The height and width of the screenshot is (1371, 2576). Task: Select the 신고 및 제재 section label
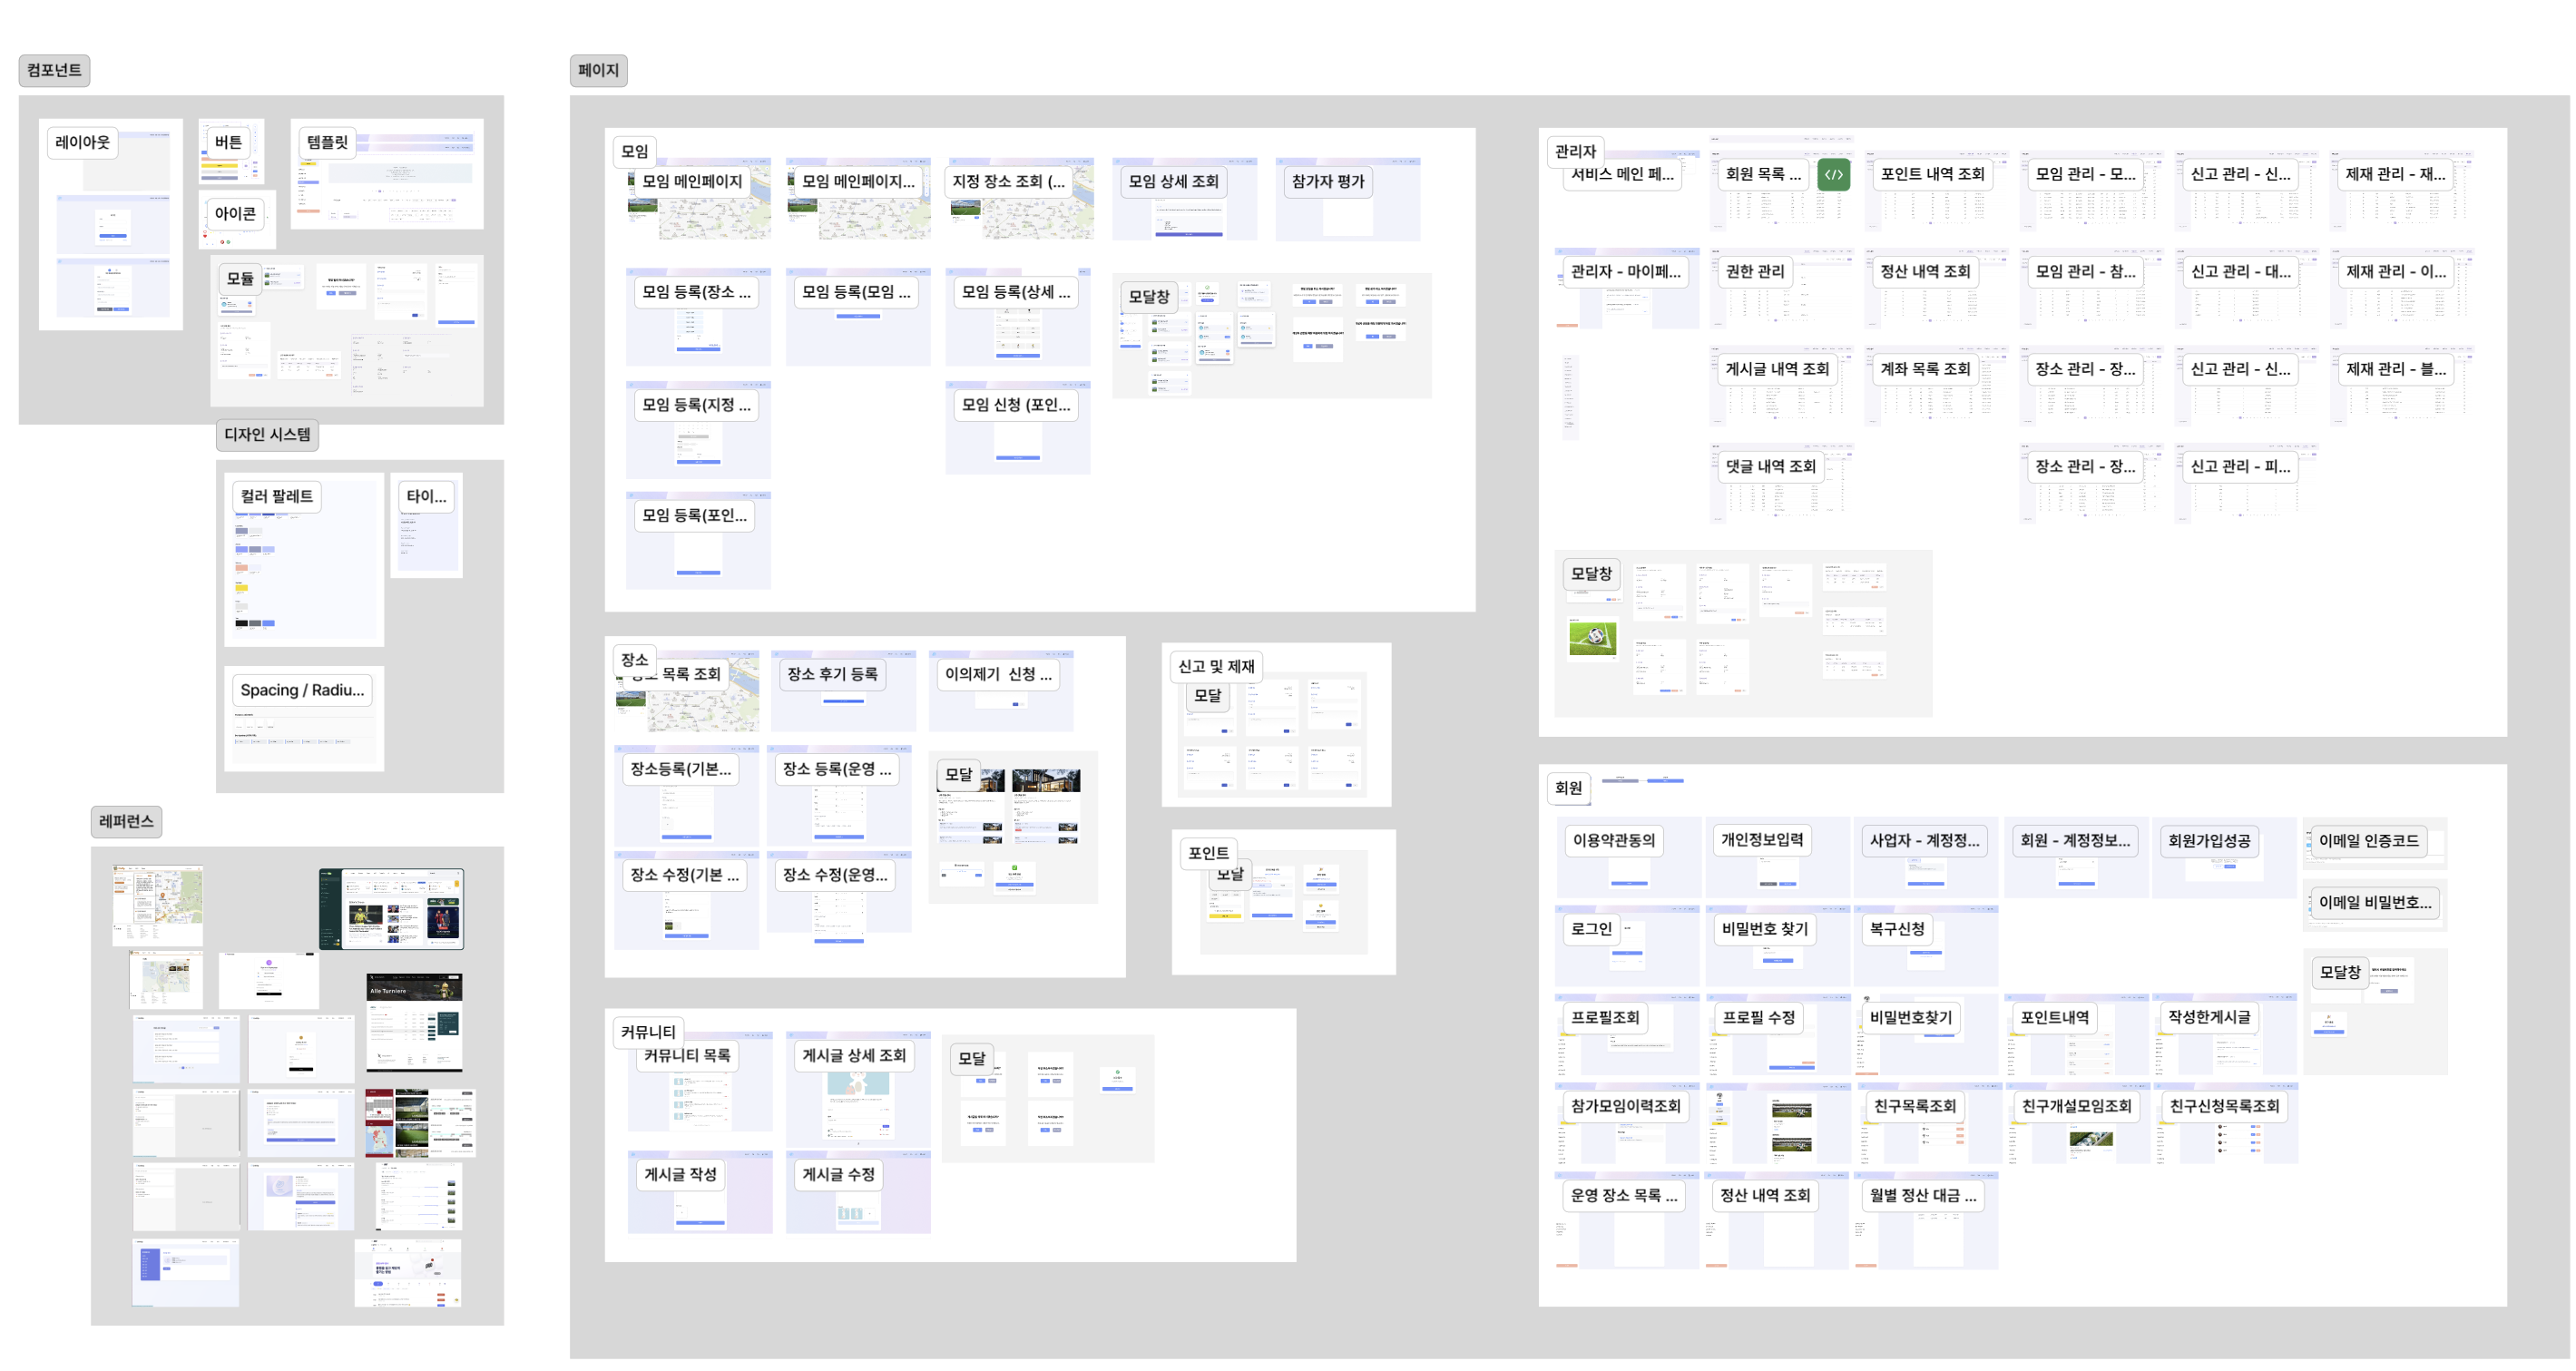point(1216,666)
